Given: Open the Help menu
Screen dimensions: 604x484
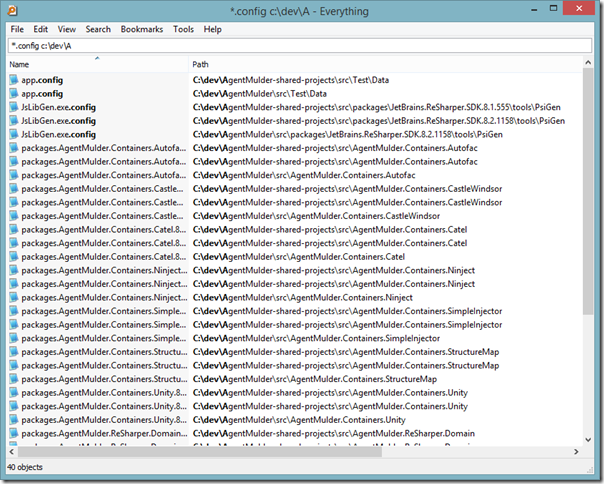Looking at the screenshot, I should [213, 29].
